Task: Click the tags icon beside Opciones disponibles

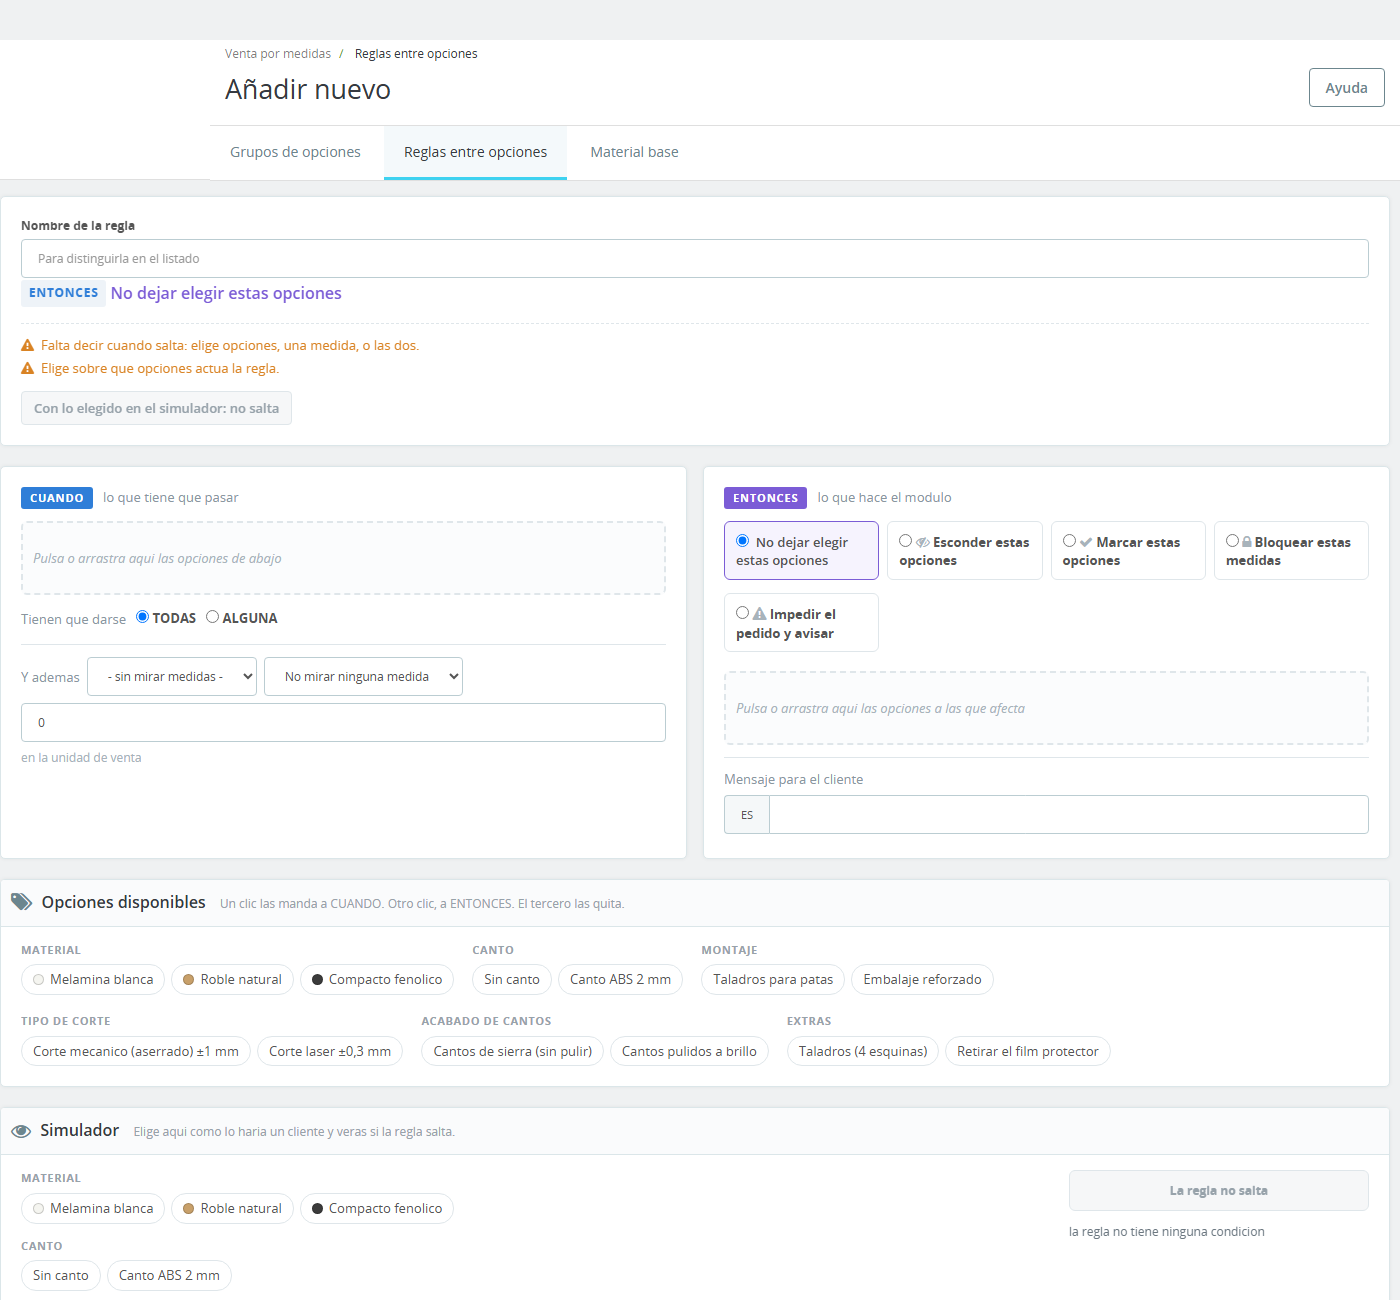Action: tap(21, 902)
